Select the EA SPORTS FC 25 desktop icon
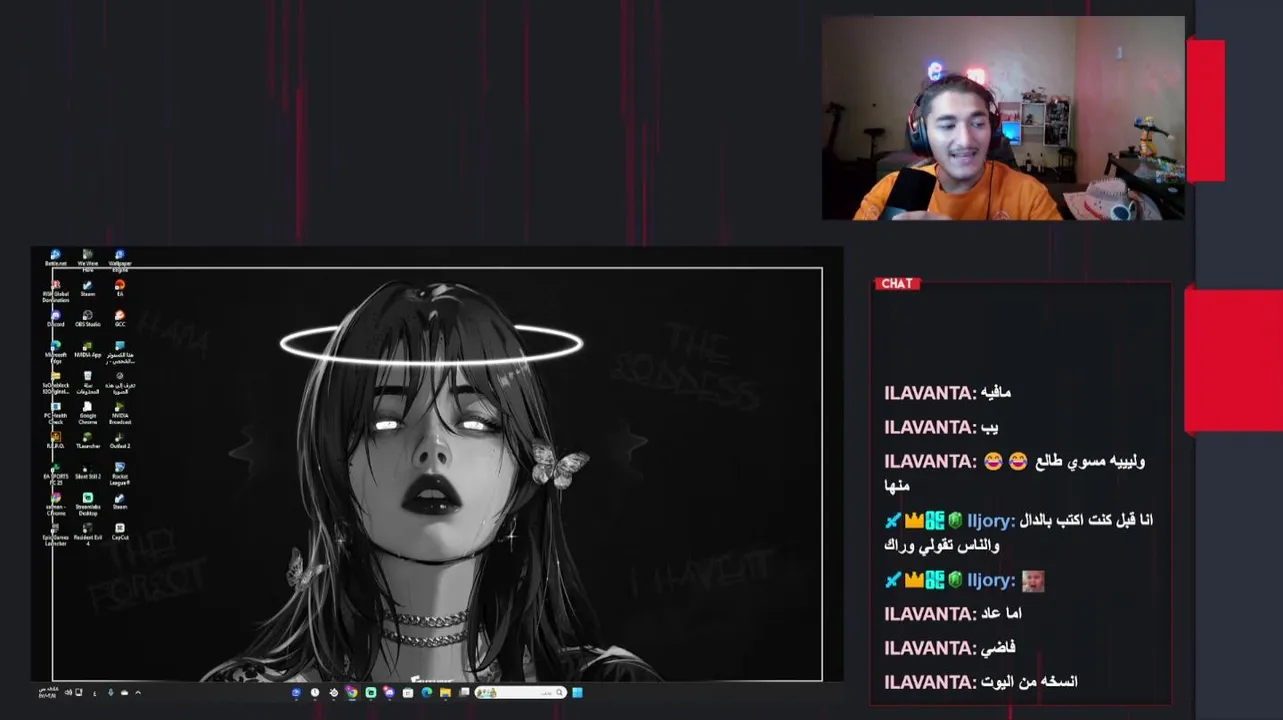 (55, 473)
